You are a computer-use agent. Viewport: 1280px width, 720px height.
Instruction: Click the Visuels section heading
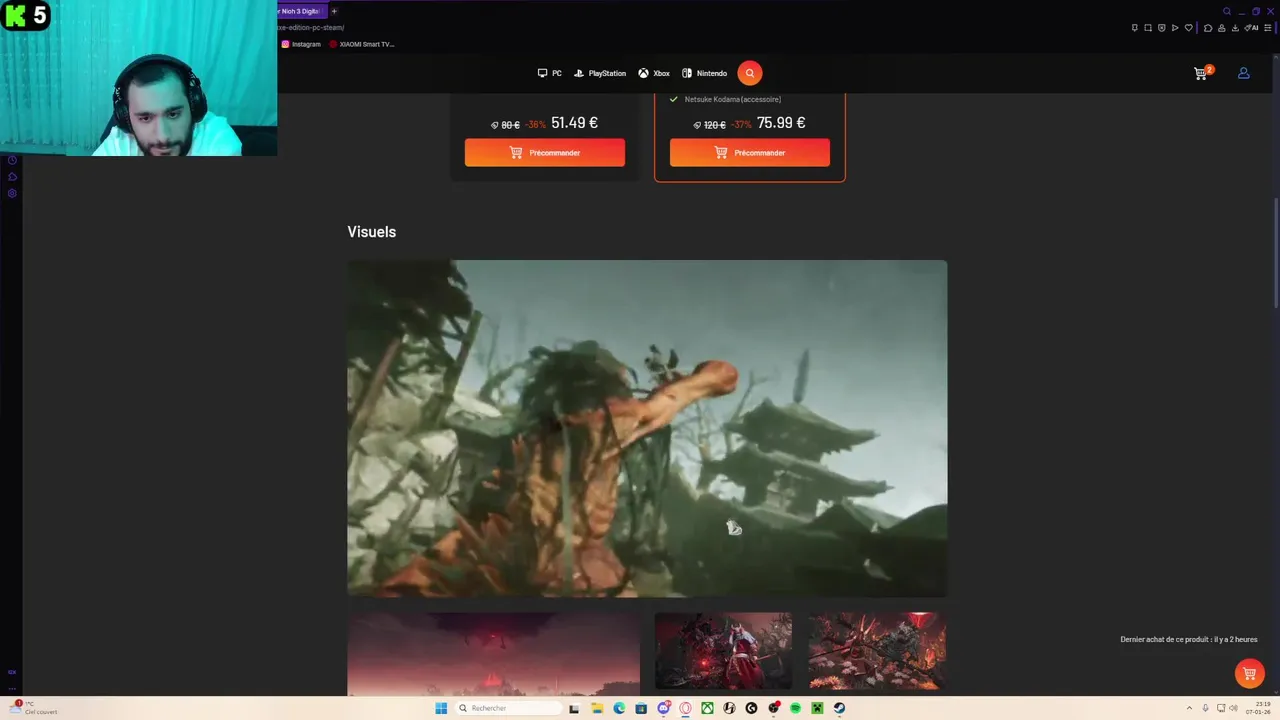point(372,232)
